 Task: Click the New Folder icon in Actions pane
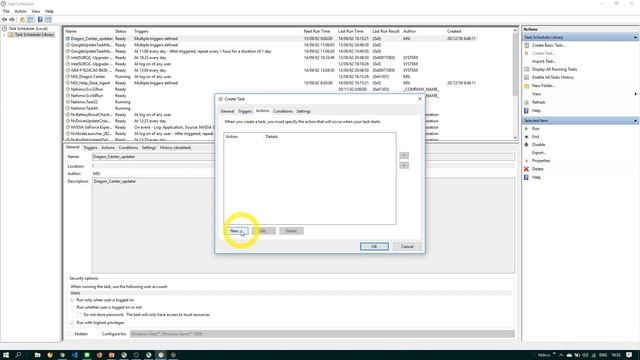[527, 86]
